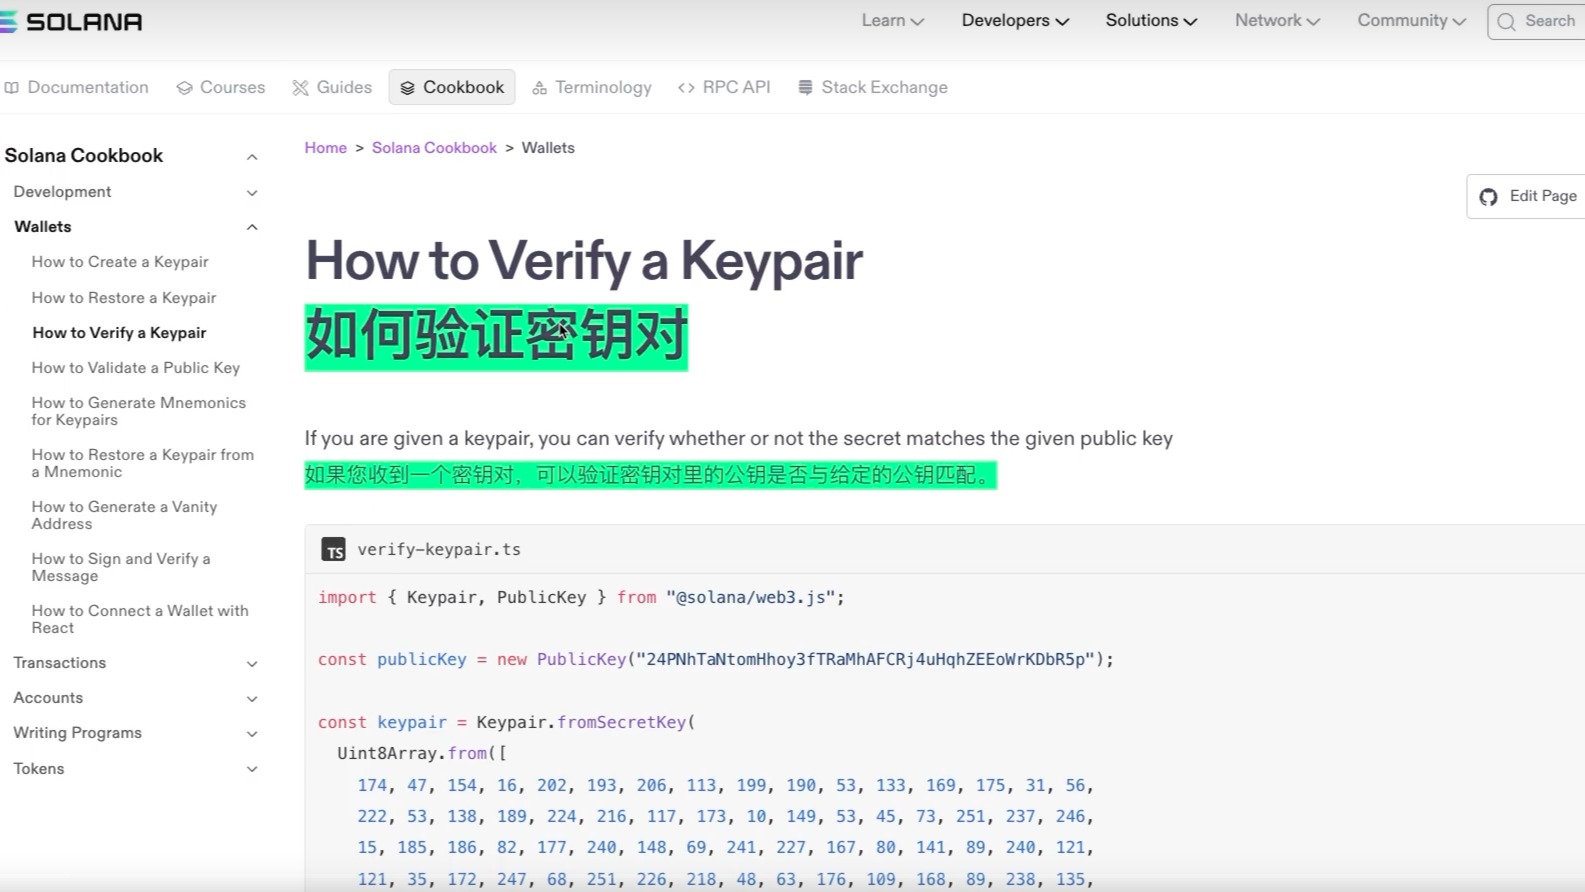Open the Stack Exchange tab

coord(873,88)
